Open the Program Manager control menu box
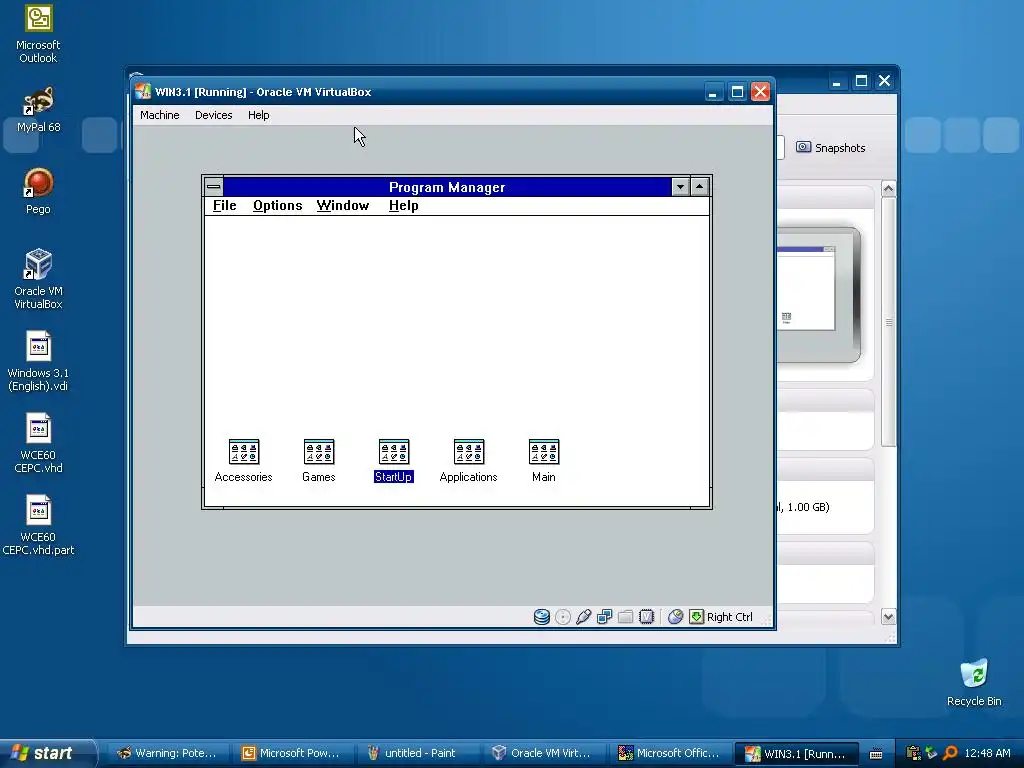The width and height of the screenshot is (1024, 768). tap(214, 187)
